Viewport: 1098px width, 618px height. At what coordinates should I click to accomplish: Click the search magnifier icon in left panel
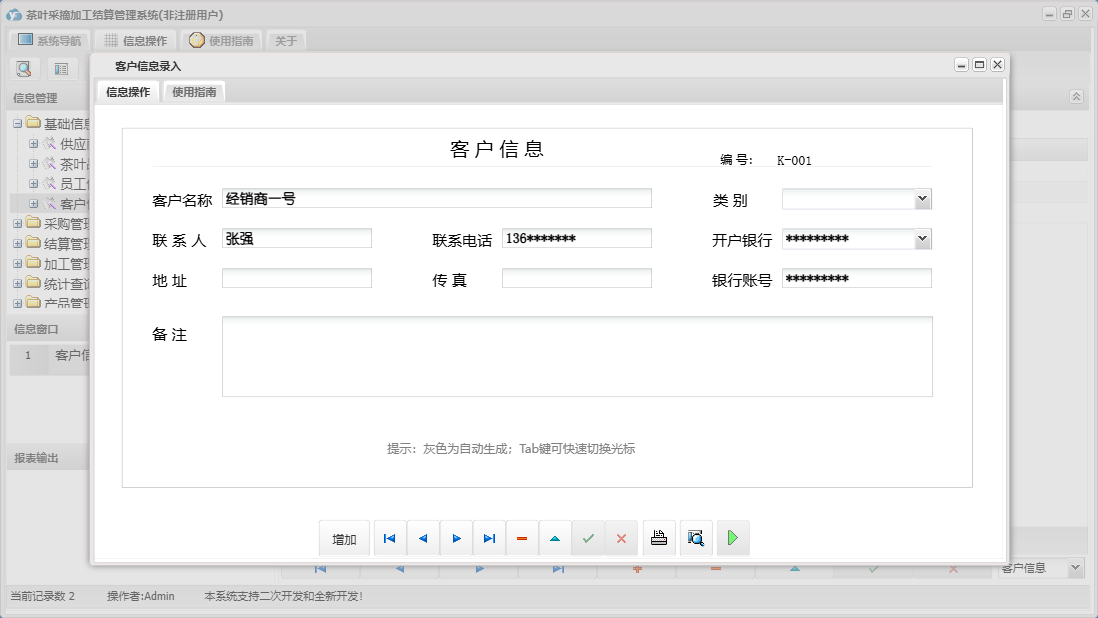pyautogui.click(x=24, y=68)
